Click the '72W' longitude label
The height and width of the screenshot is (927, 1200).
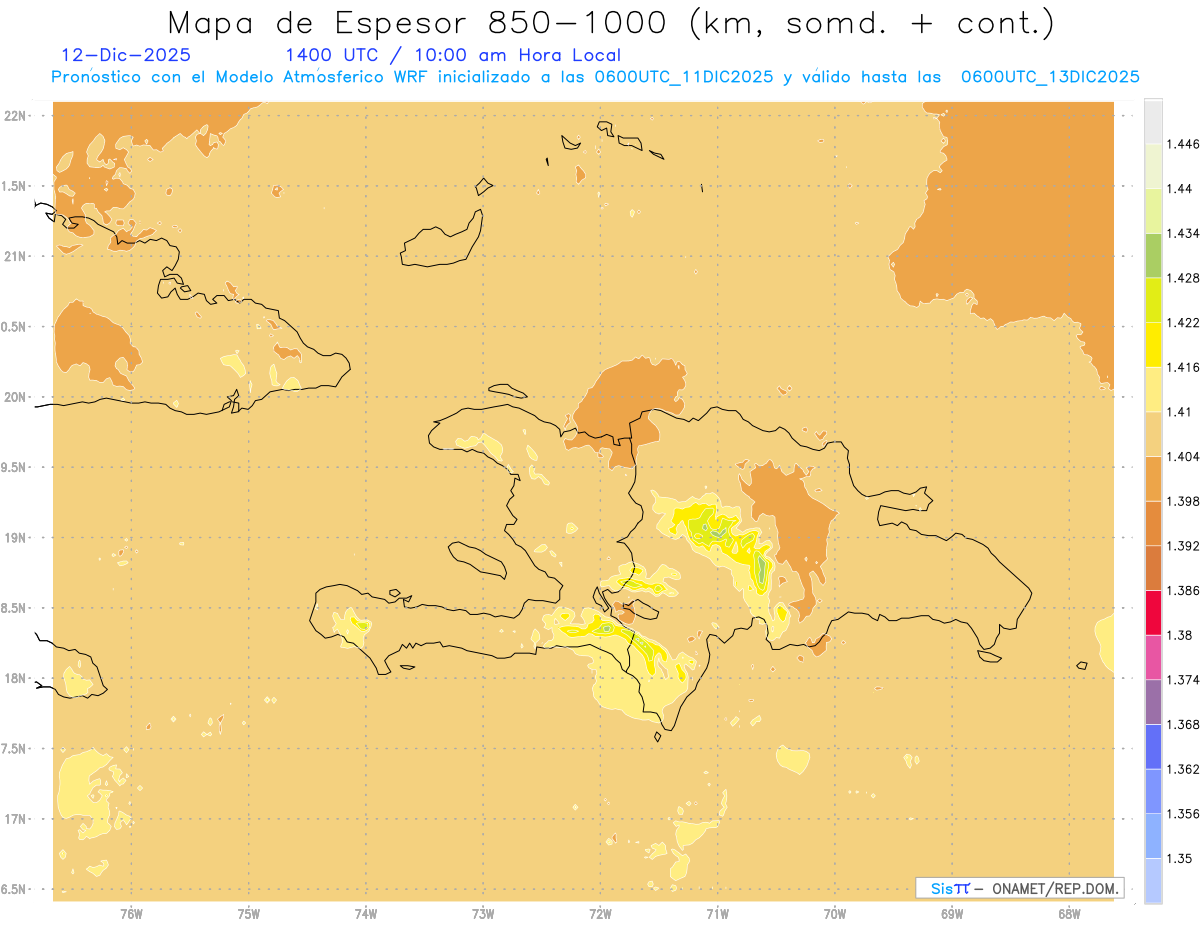[600, 914]
